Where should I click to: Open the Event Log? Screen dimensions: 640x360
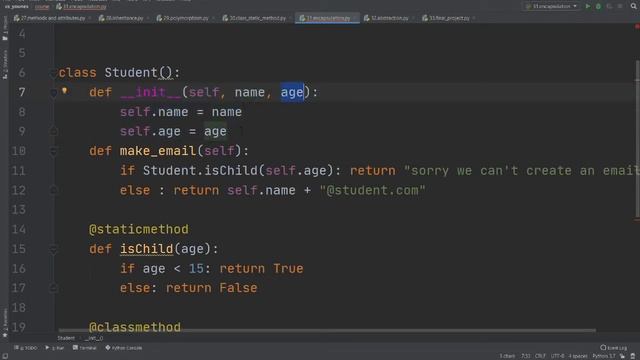point(613,348)
